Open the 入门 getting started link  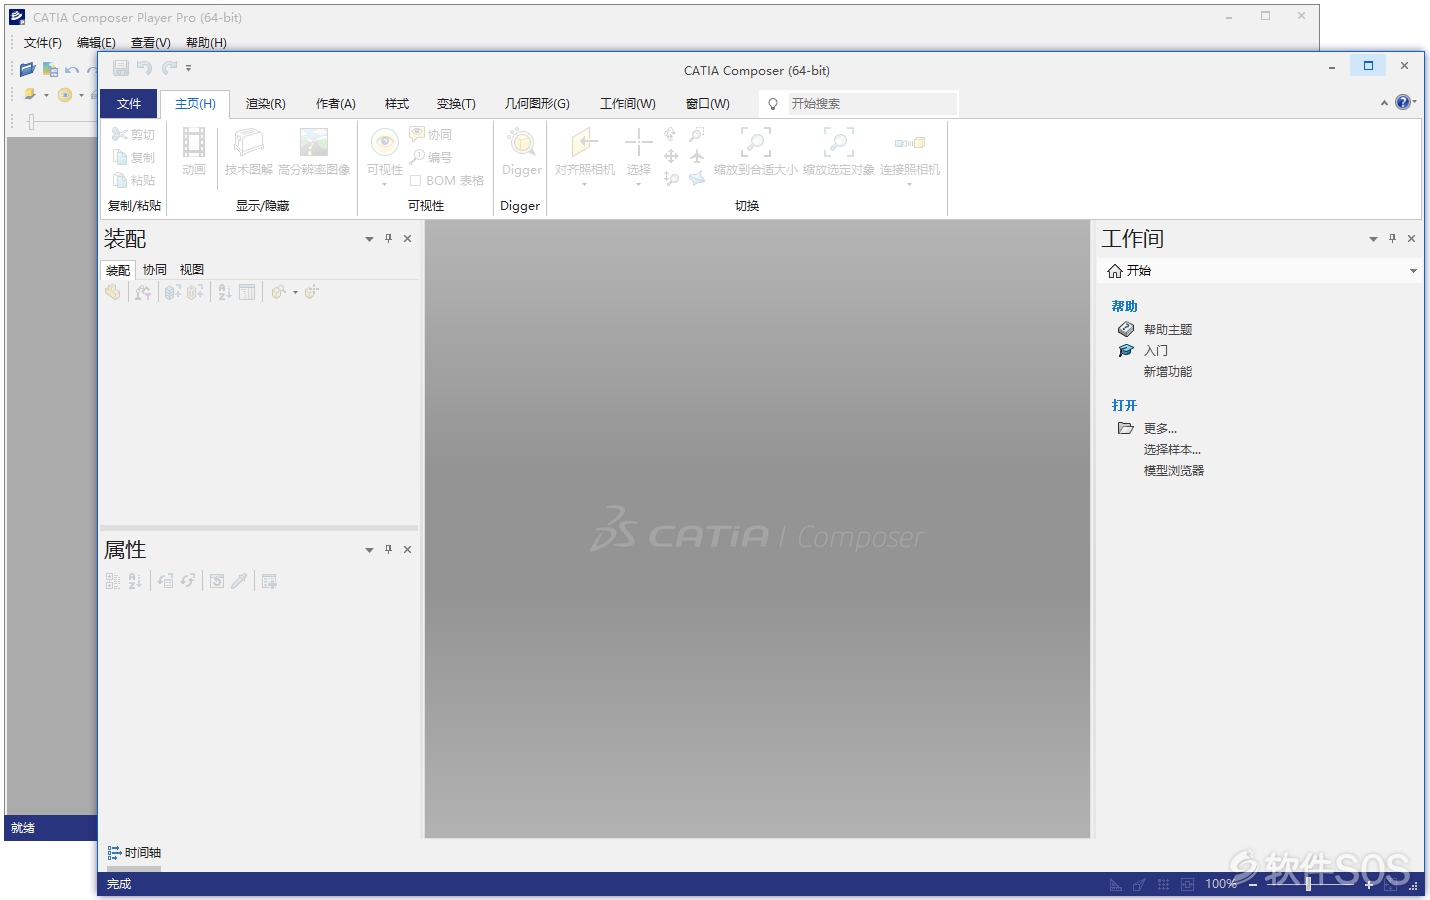pyautogui.click(x=1156, y=350)
